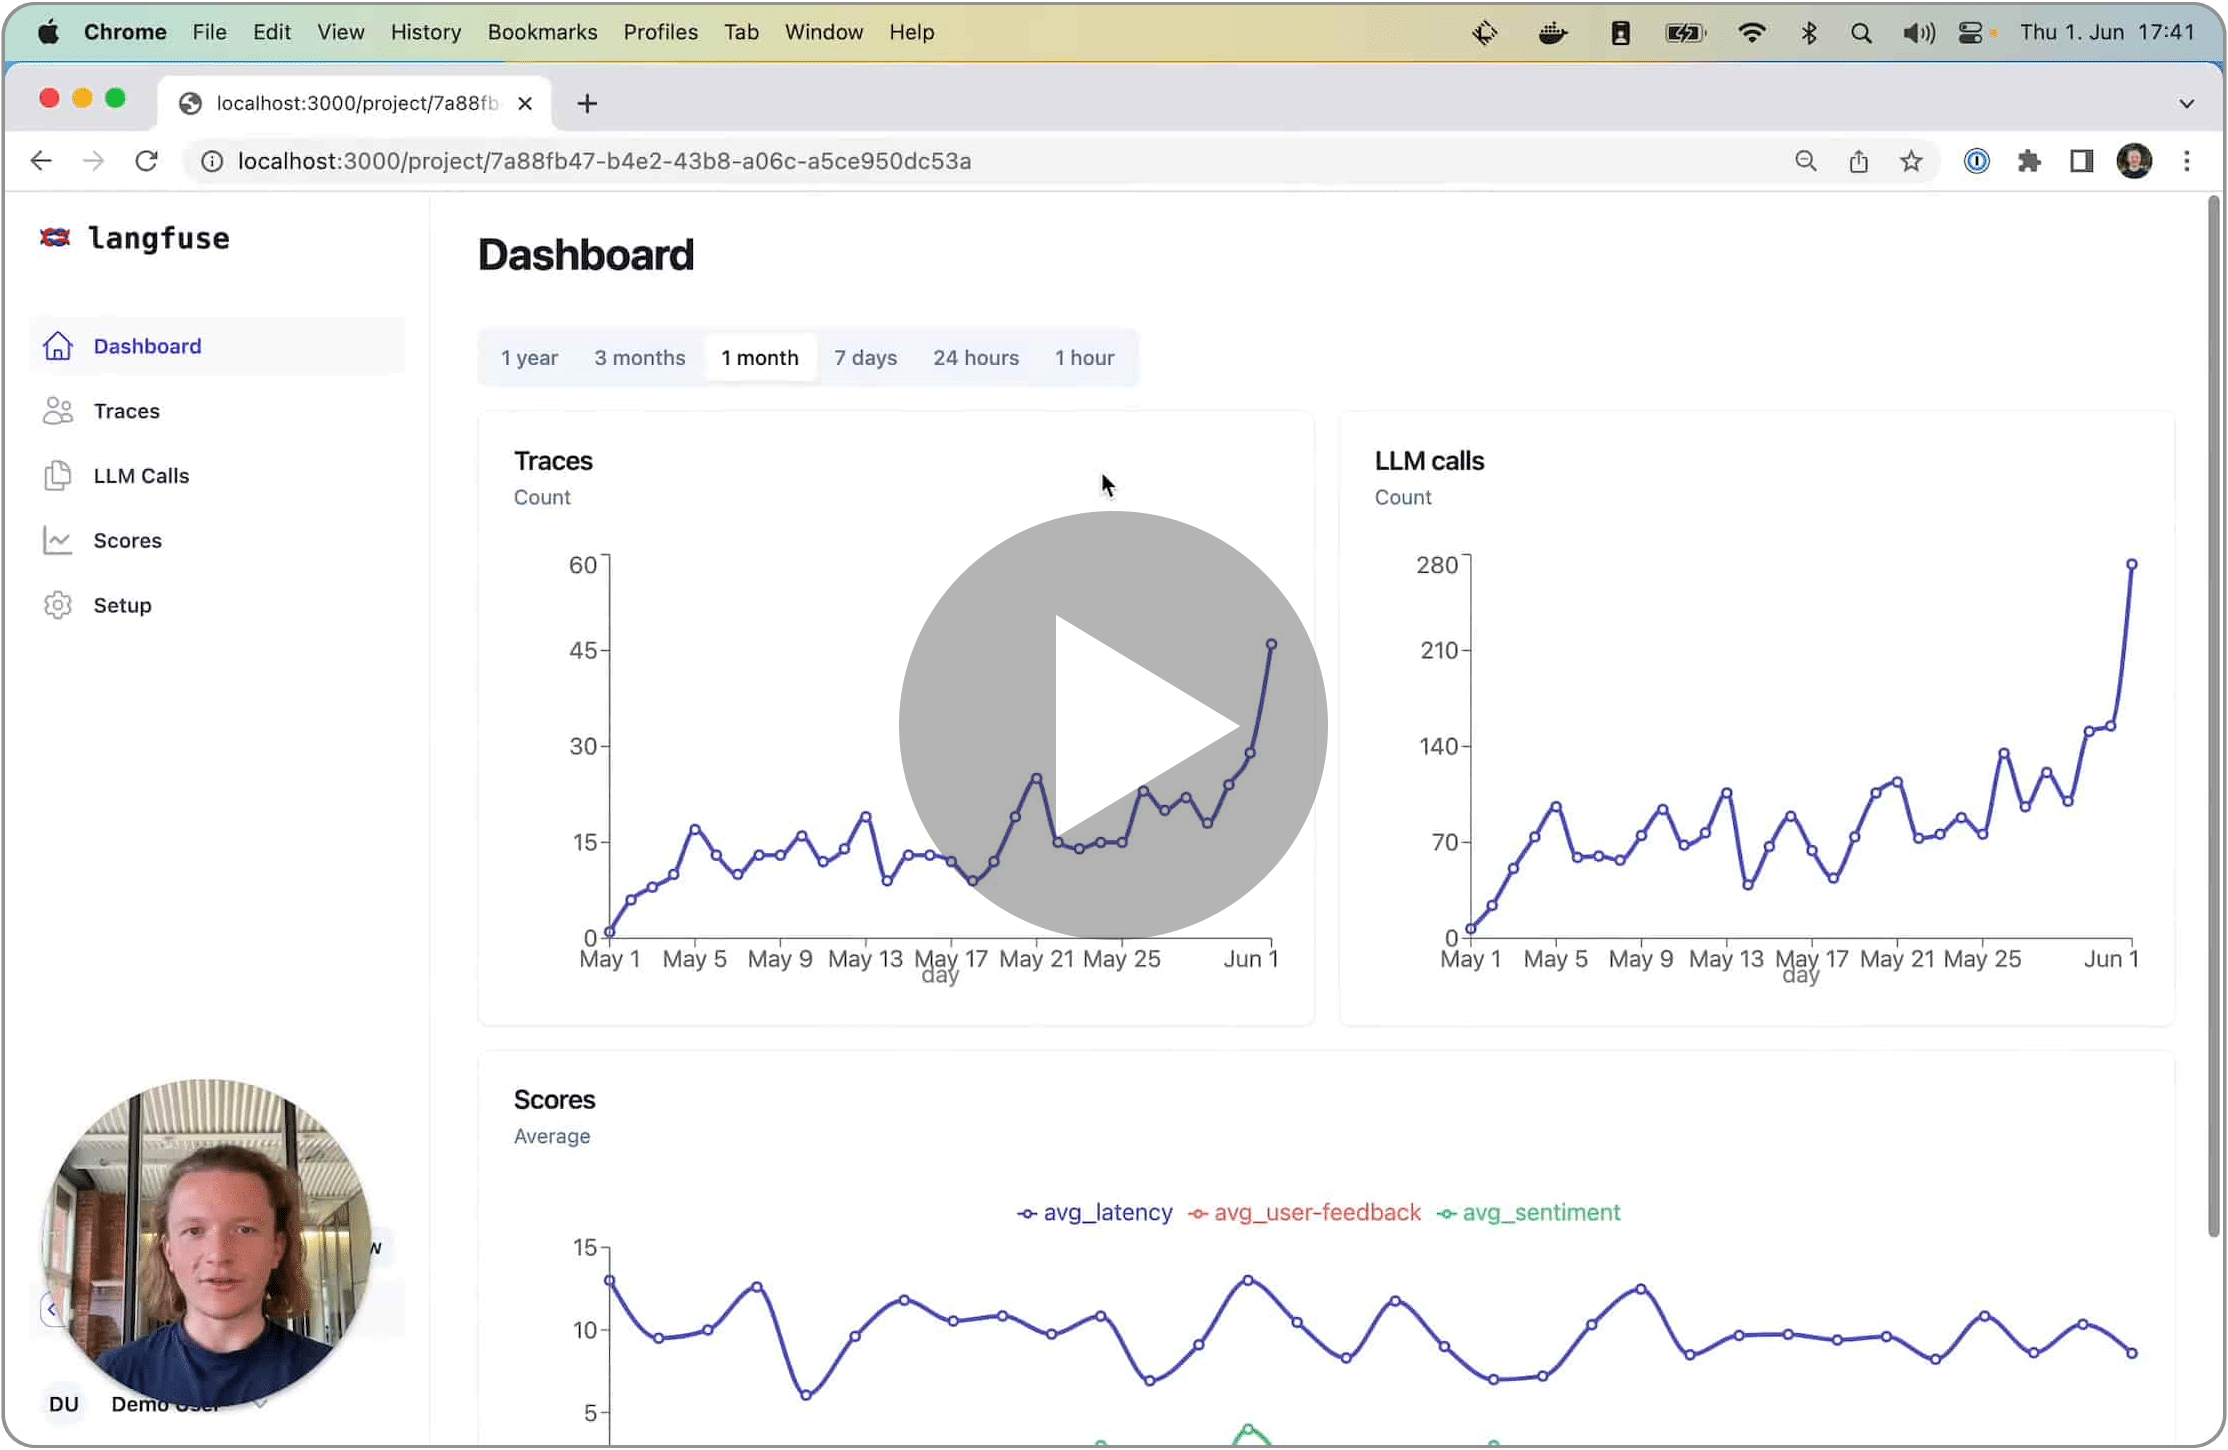The height and width of the screenshot is (1450, 2228).
Task: Go back with the browser back arrow
Action: coord(41,161)
